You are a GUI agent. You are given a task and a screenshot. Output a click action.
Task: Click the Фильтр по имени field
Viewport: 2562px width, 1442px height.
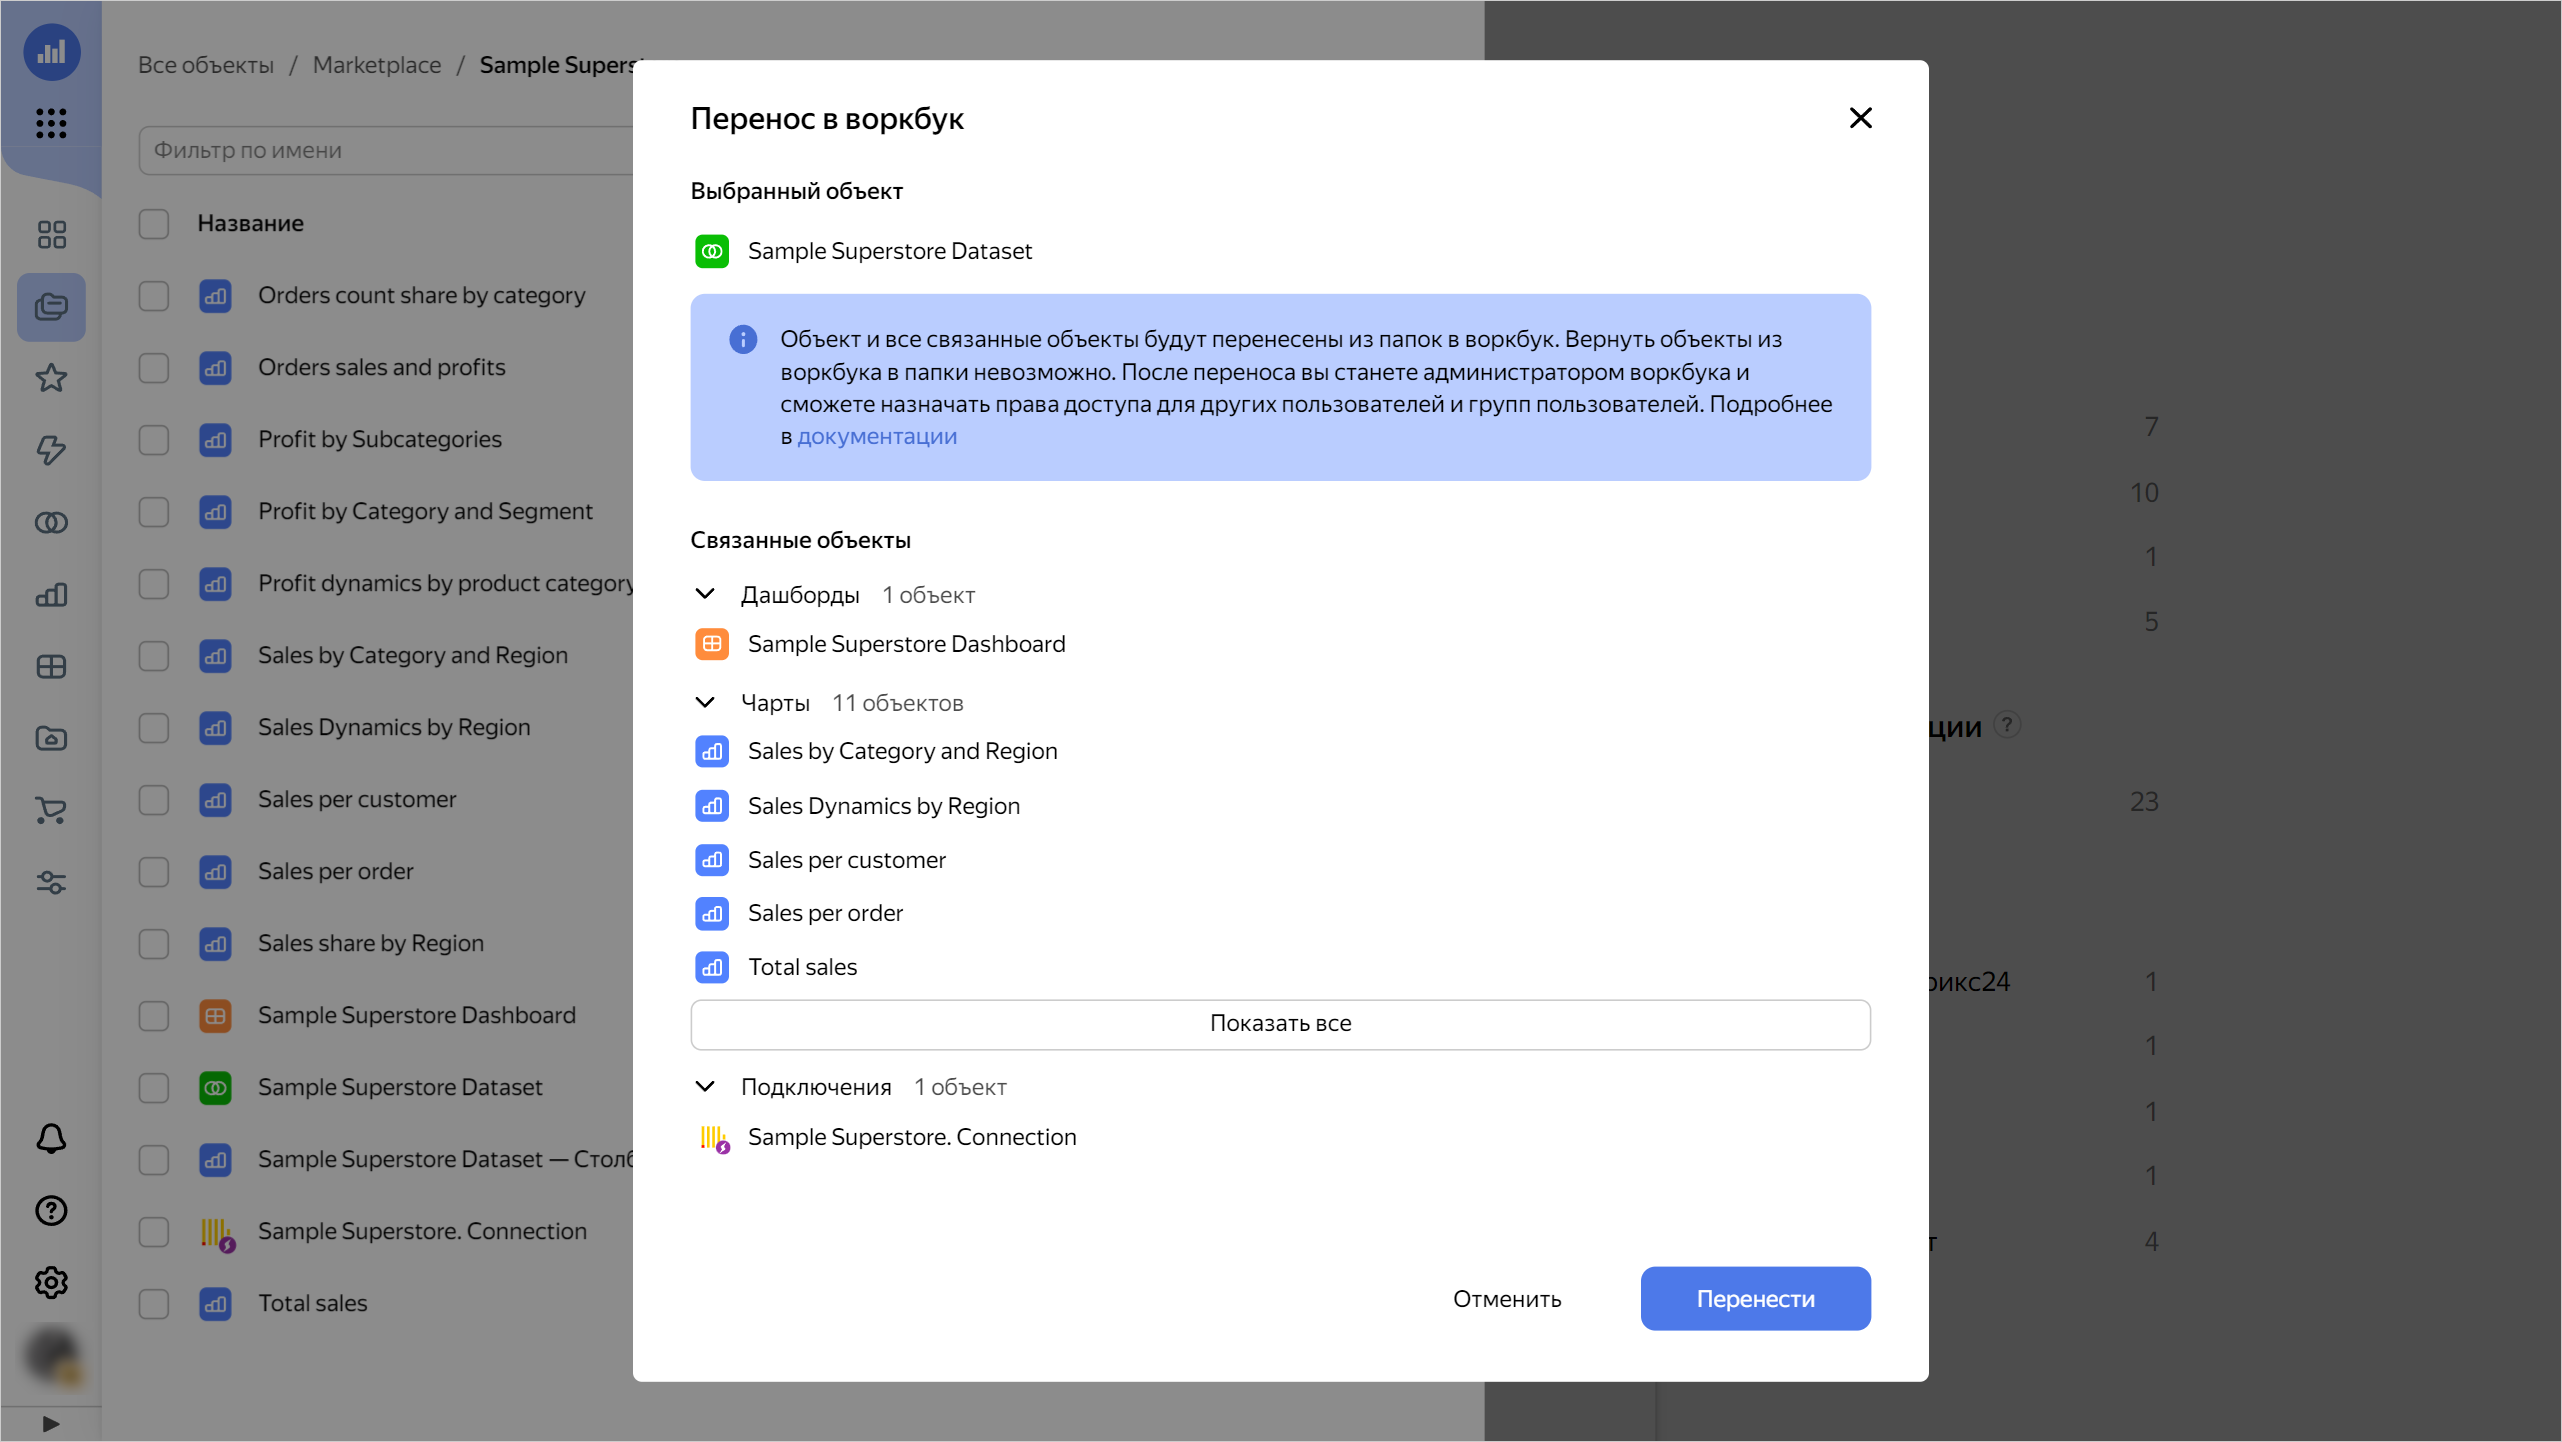point(386,150)
